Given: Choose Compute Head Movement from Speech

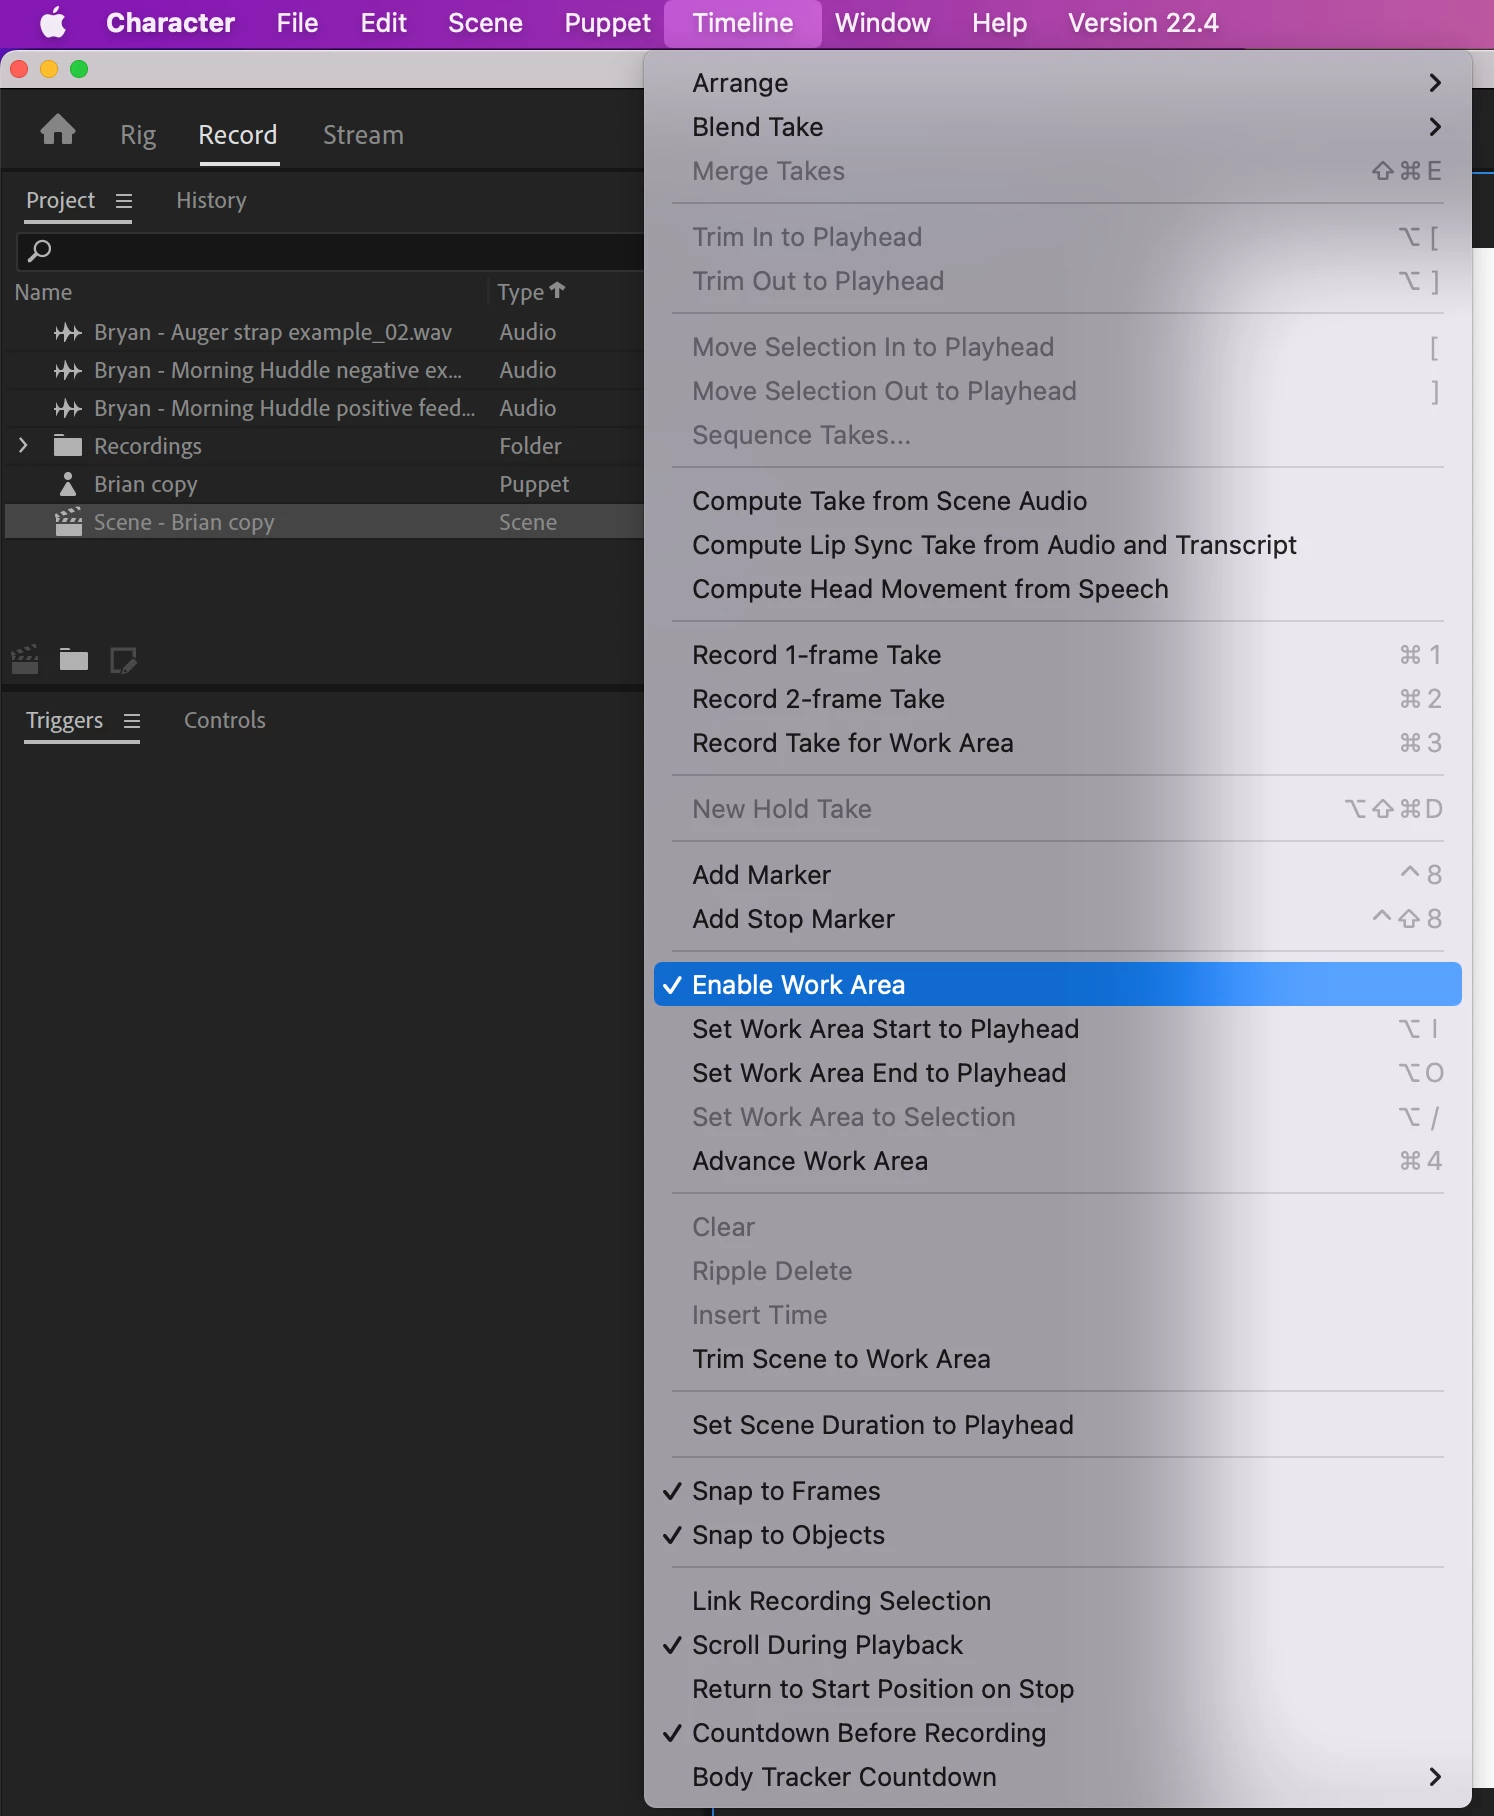Looking at the screenshot, I should pyautogui.click(x=1057, y=588).
